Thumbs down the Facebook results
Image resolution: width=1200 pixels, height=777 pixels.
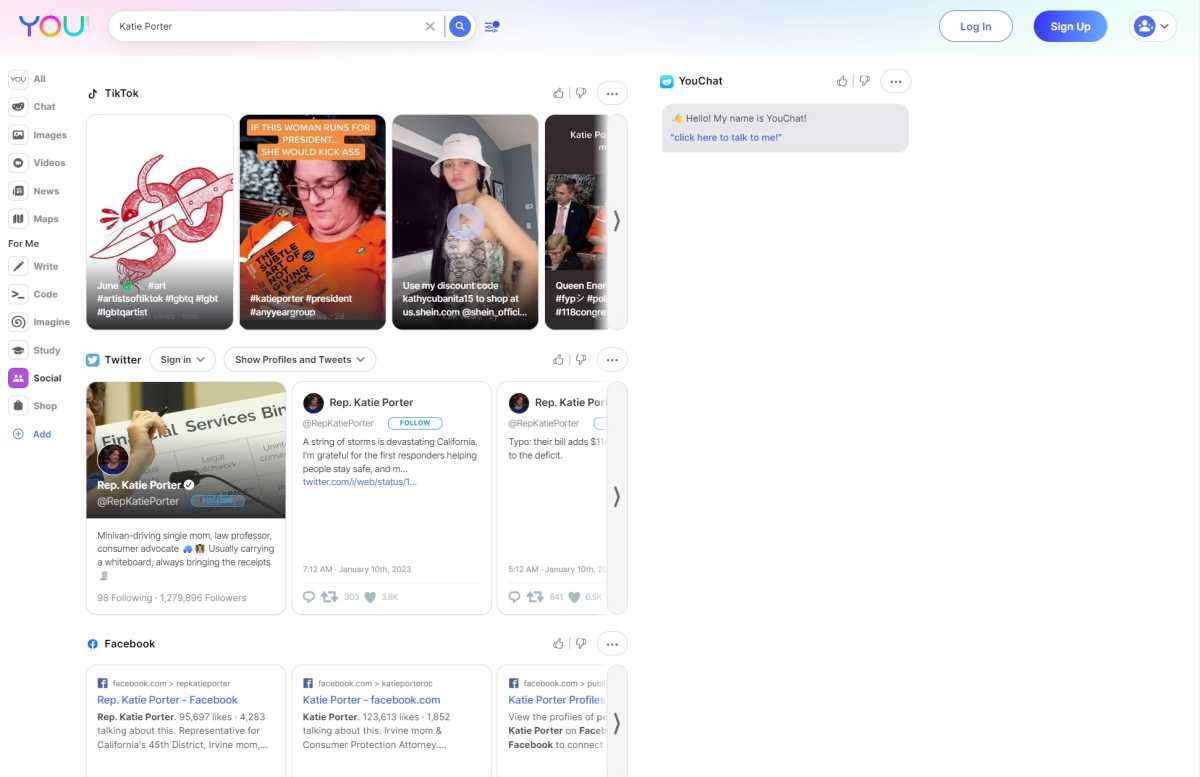580,644
